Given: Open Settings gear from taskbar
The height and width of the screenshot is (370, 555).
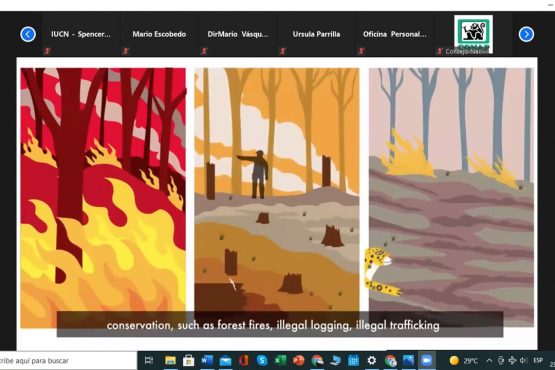Looking at the screenshot, I should coord(372,361).
